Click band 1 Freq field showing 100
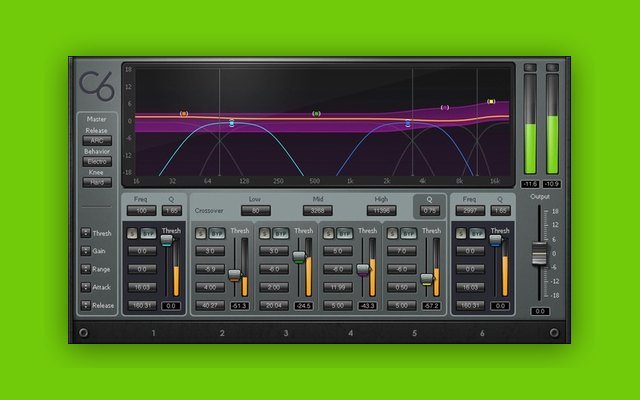Viewport: 640px width, 400px height. click(x=141, y=211)
